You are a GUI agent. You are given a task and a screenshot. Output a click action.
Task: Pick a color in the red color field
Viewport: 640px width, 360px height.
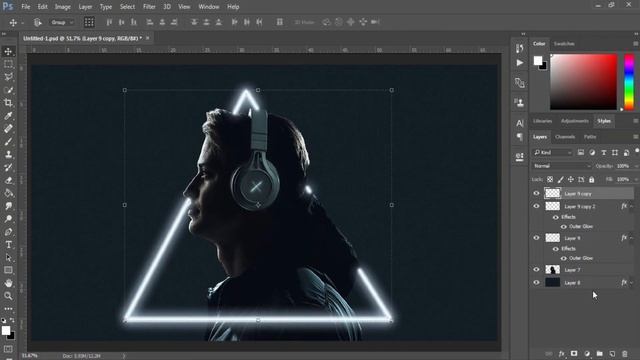click(x=584, y=82)
